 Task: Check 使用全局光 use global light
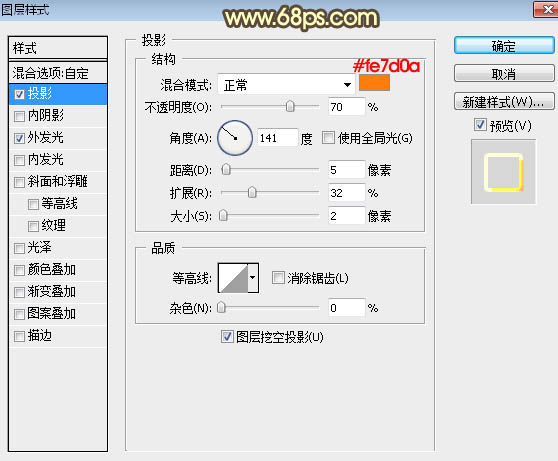328,138
